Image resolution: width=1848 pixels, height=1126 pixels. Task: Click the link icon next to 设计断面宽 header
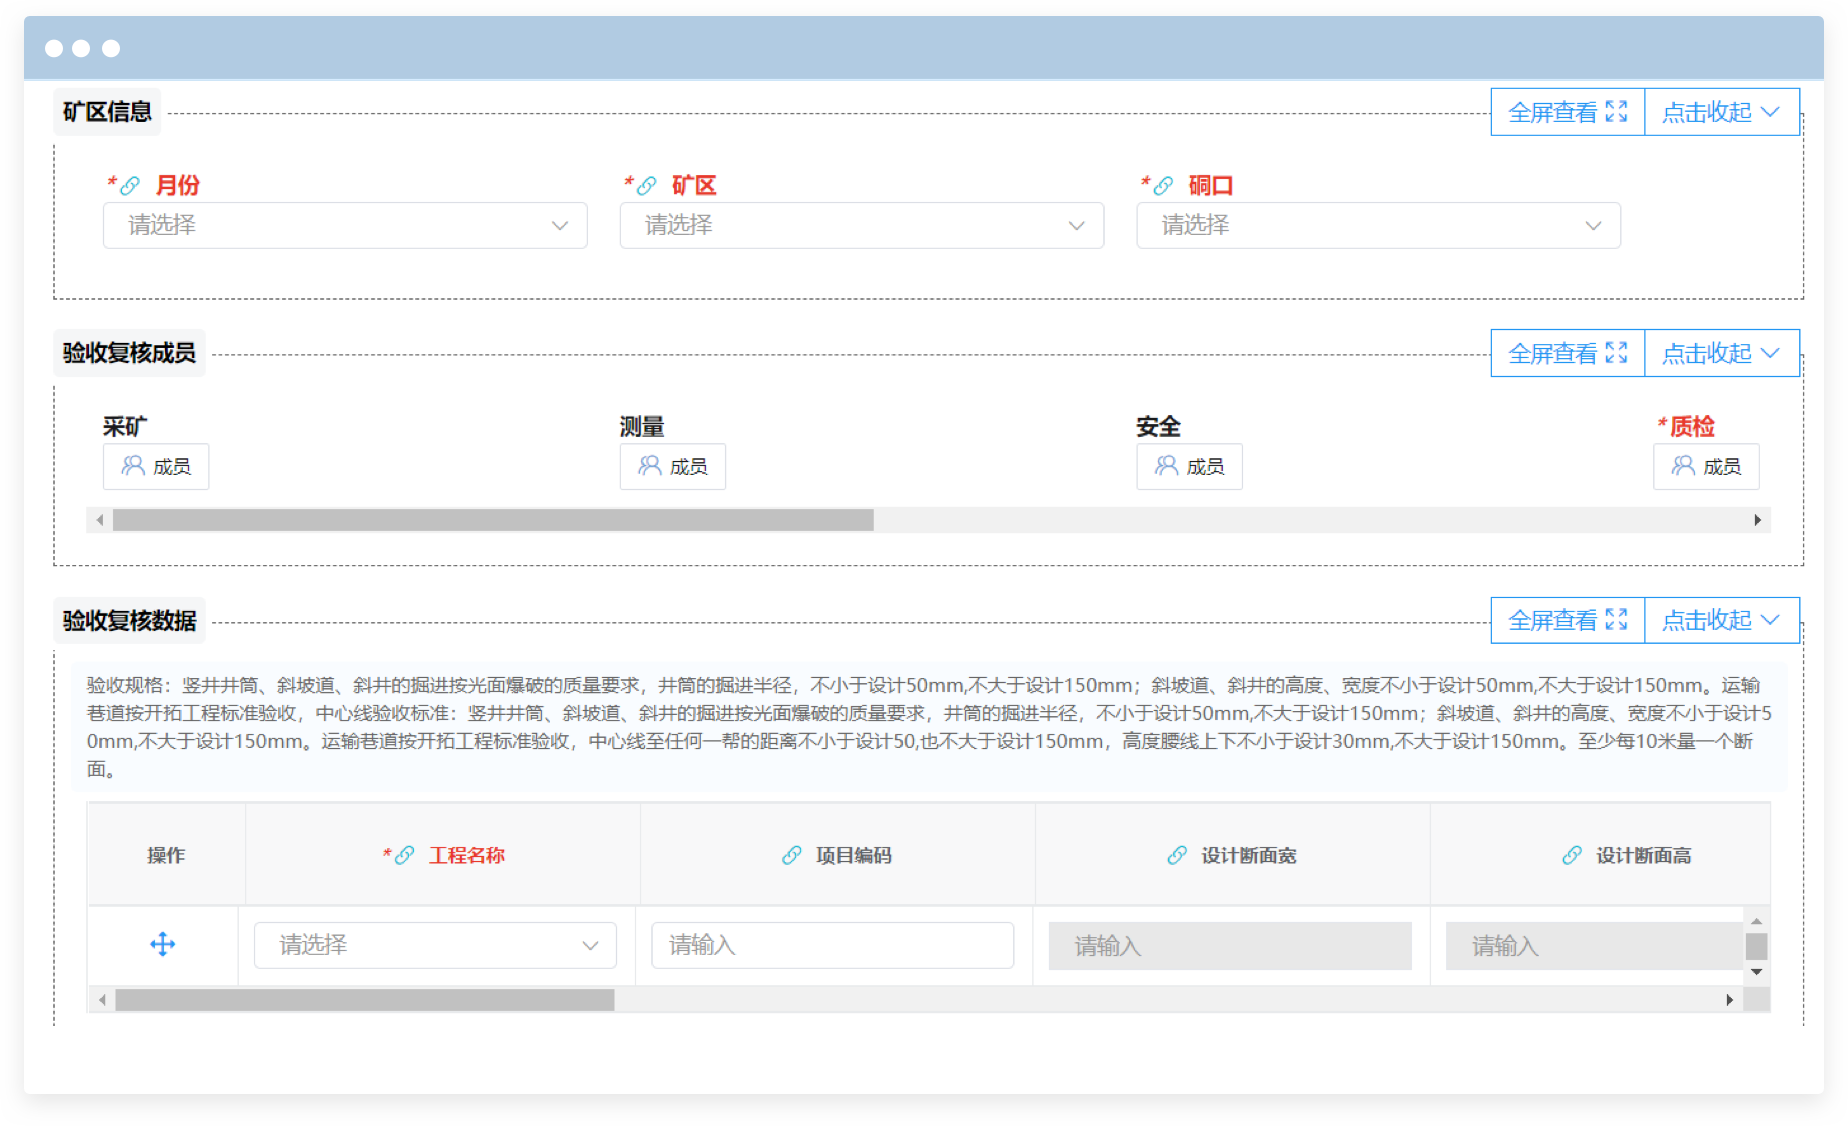1177,856
